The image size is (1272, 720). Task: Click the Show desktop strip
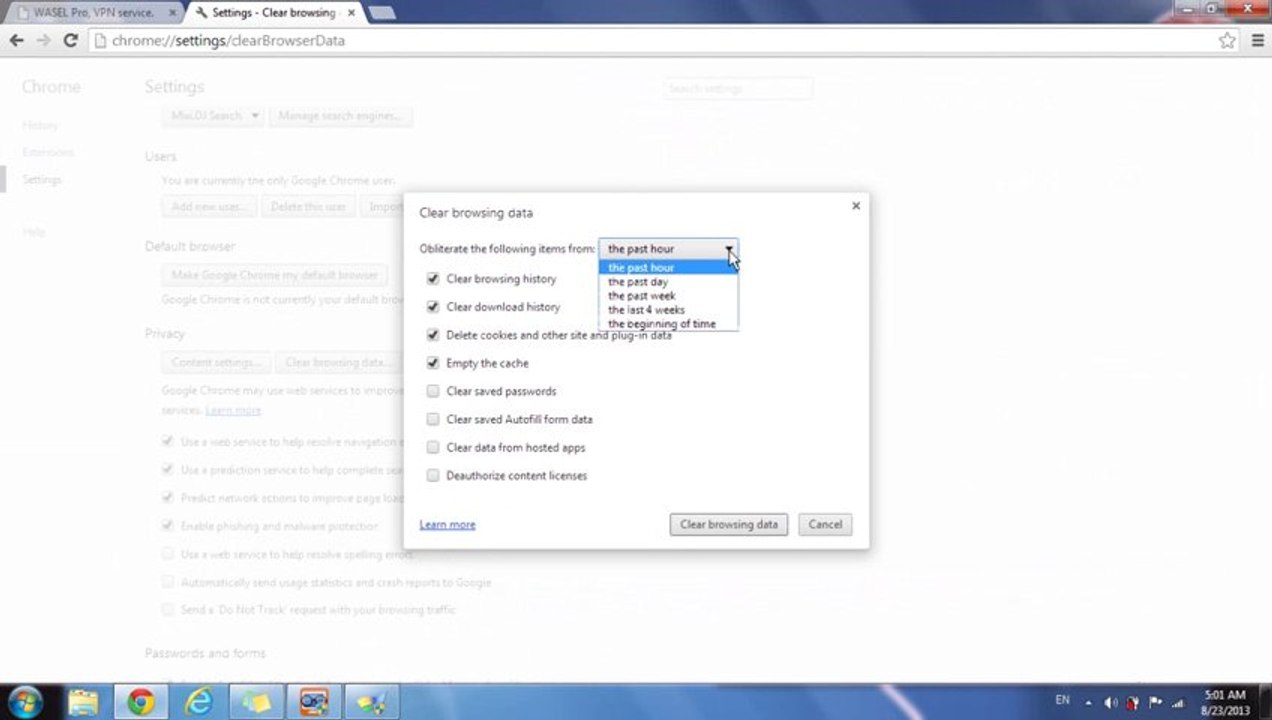(x=1265, y=702)
